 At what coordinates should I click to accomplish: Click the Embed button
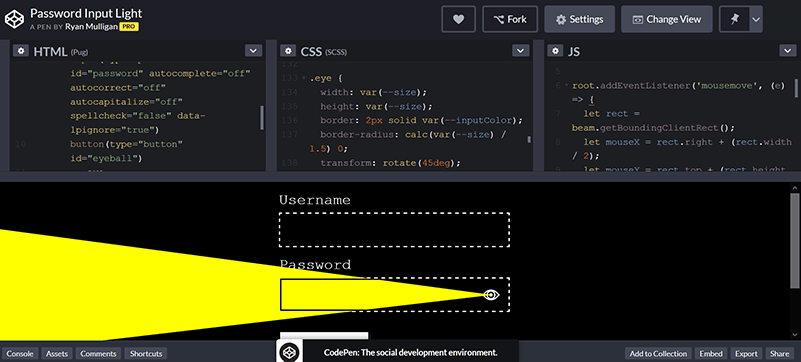click(x=711, y=353)
